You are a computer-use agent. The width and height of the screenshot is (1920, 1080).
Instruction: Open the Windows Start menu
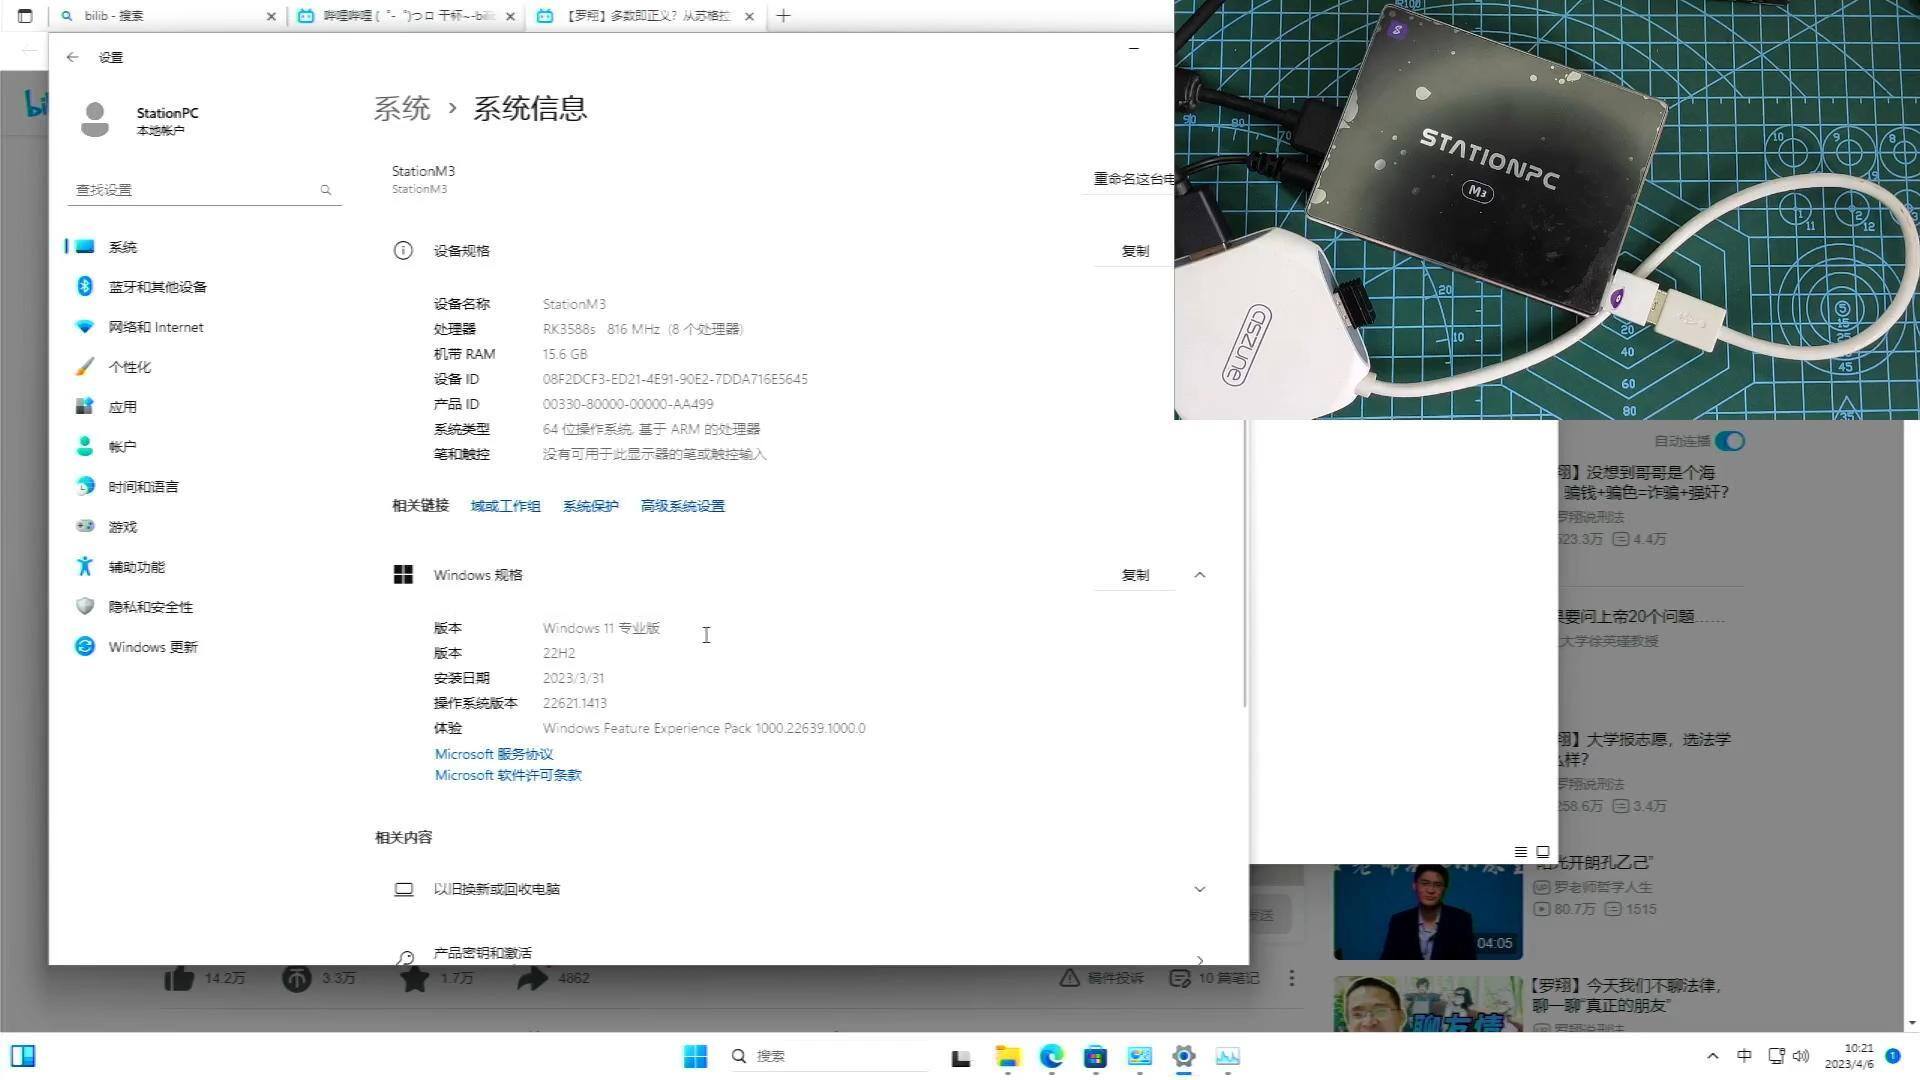(696, 1056)
